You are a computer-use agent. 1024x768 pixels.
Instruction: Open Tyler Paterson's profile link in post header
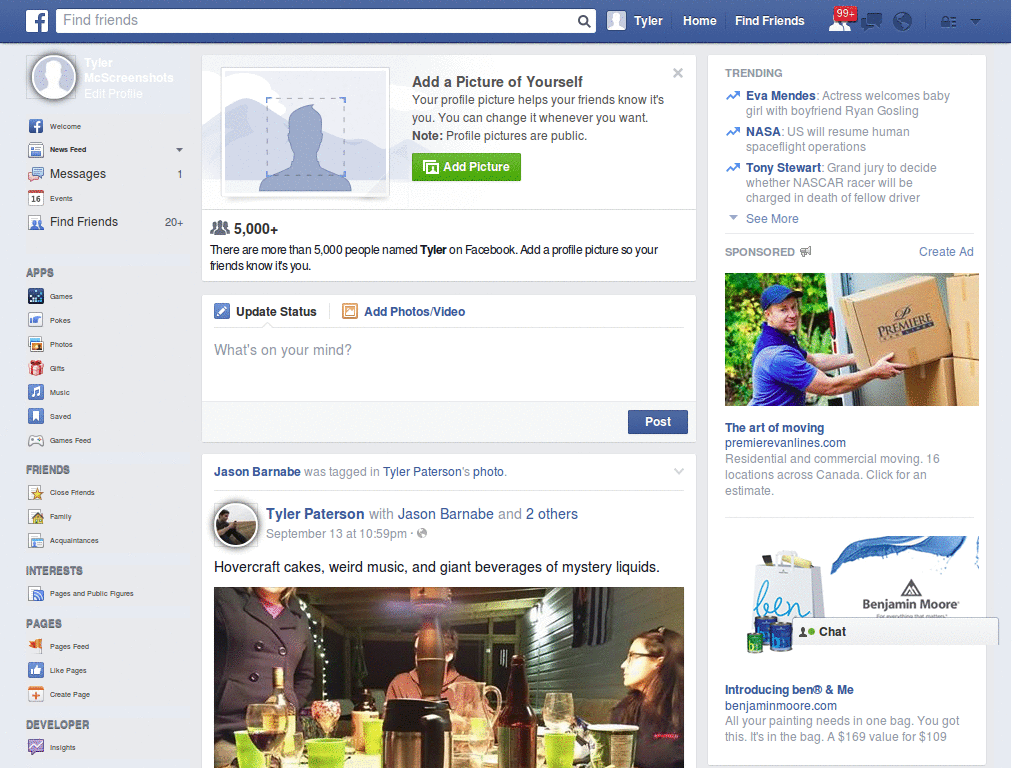pos(315,514)
